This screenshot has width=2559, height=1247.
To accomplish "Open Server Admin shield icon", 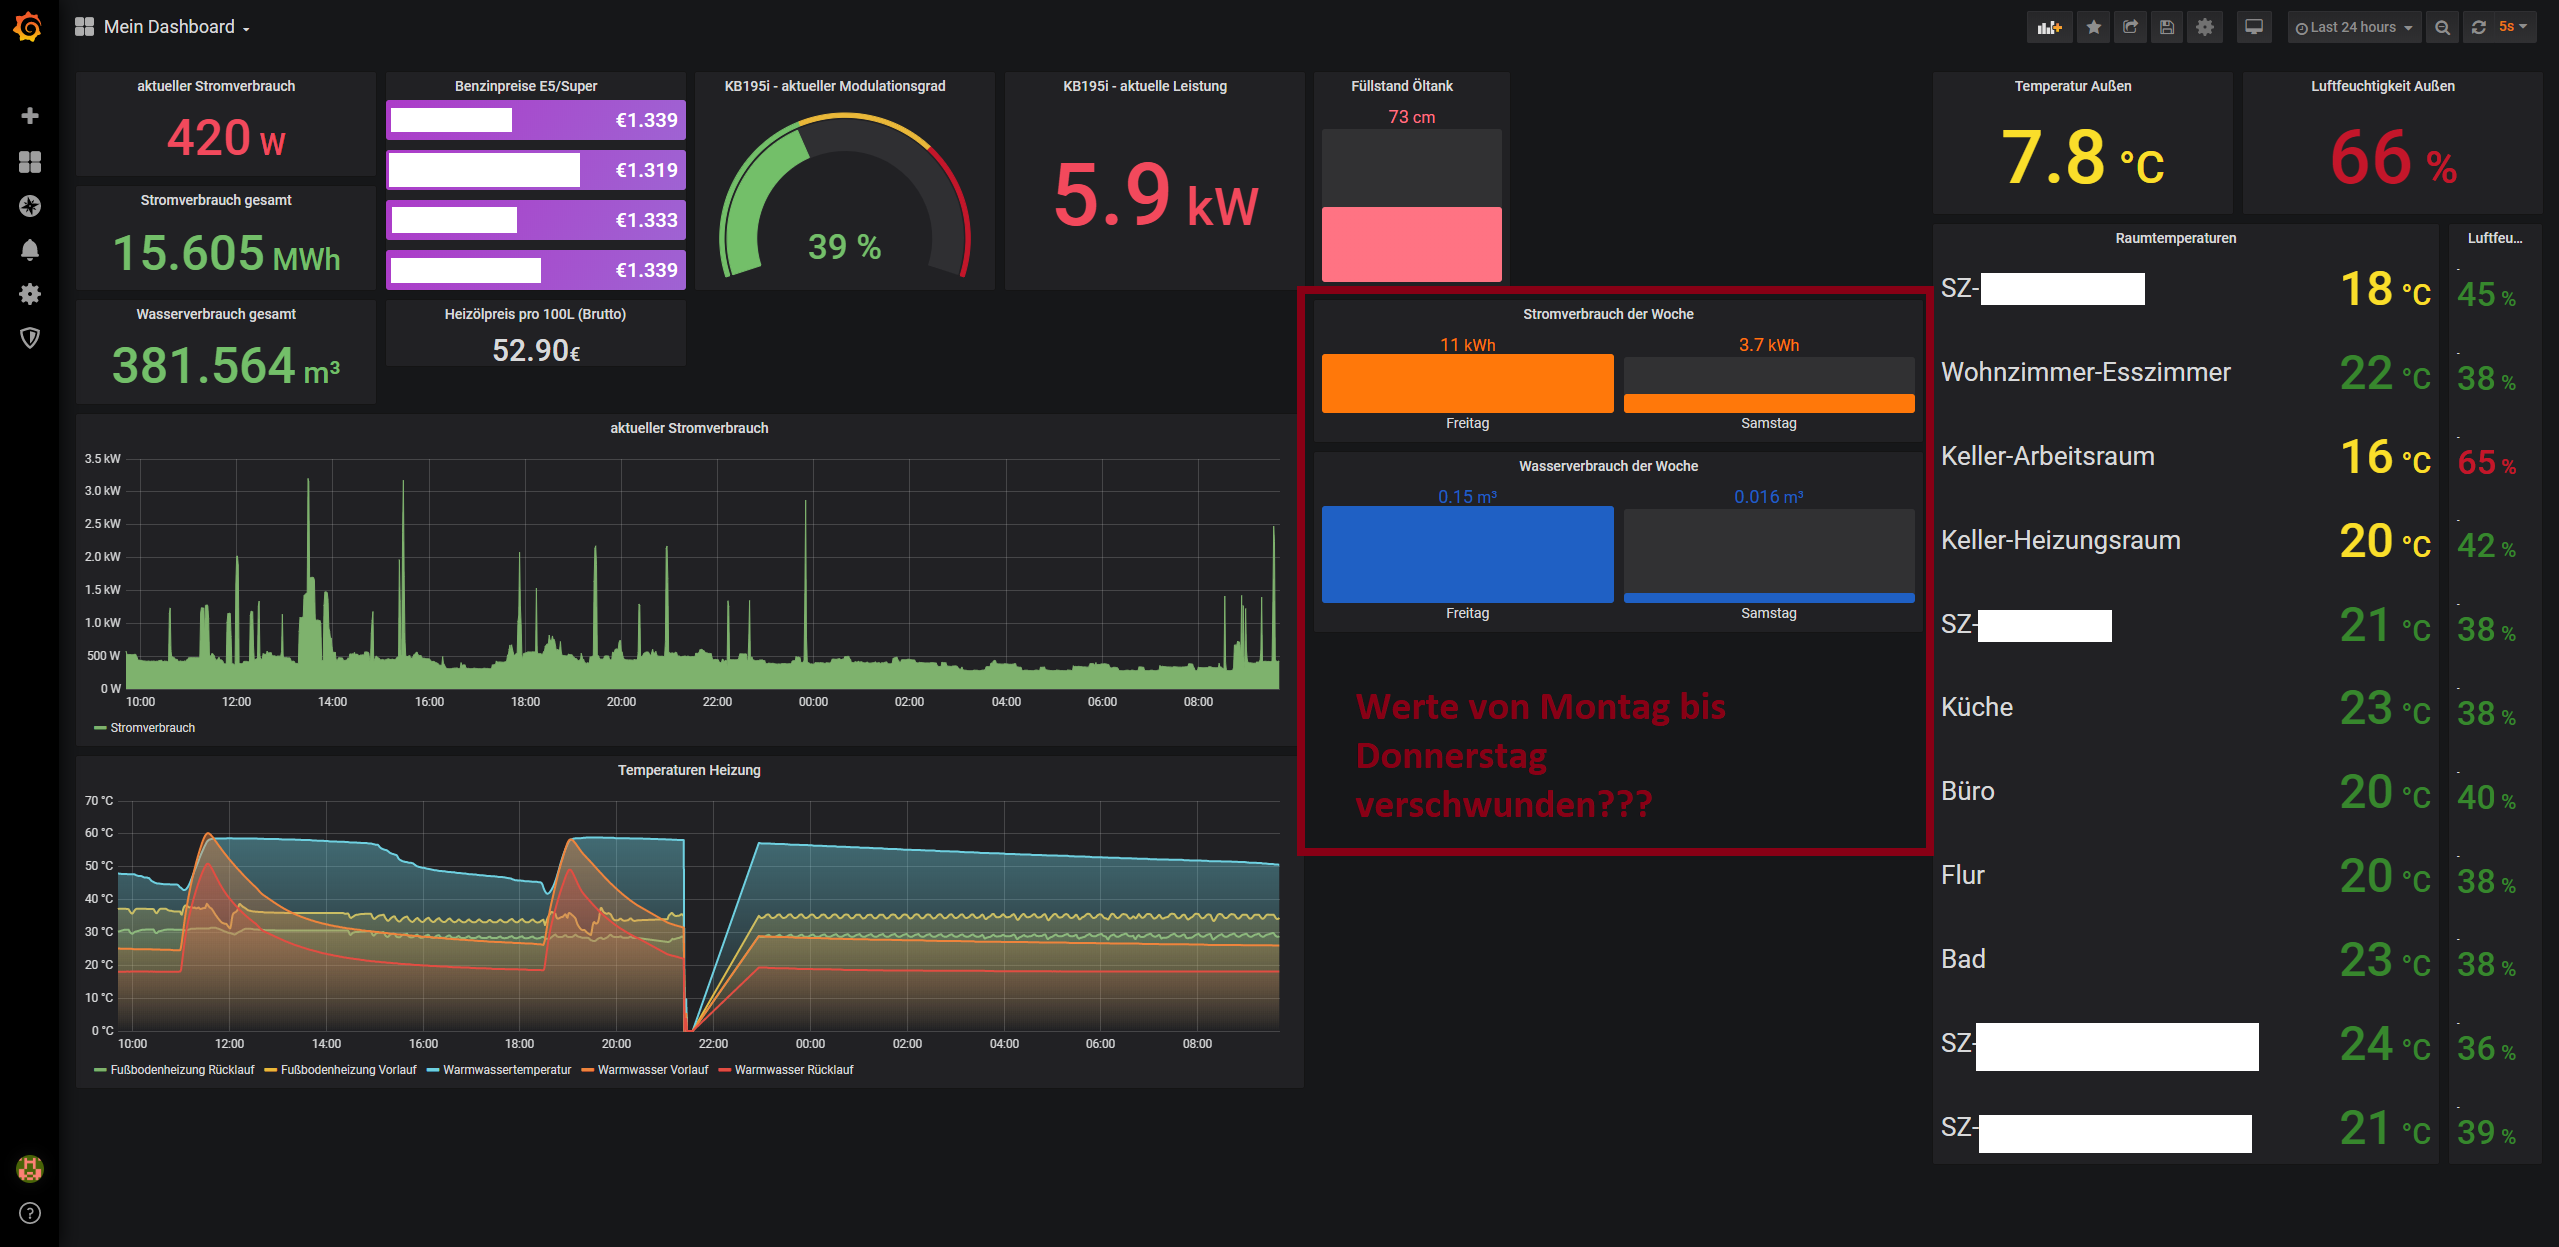I will 30,338.
